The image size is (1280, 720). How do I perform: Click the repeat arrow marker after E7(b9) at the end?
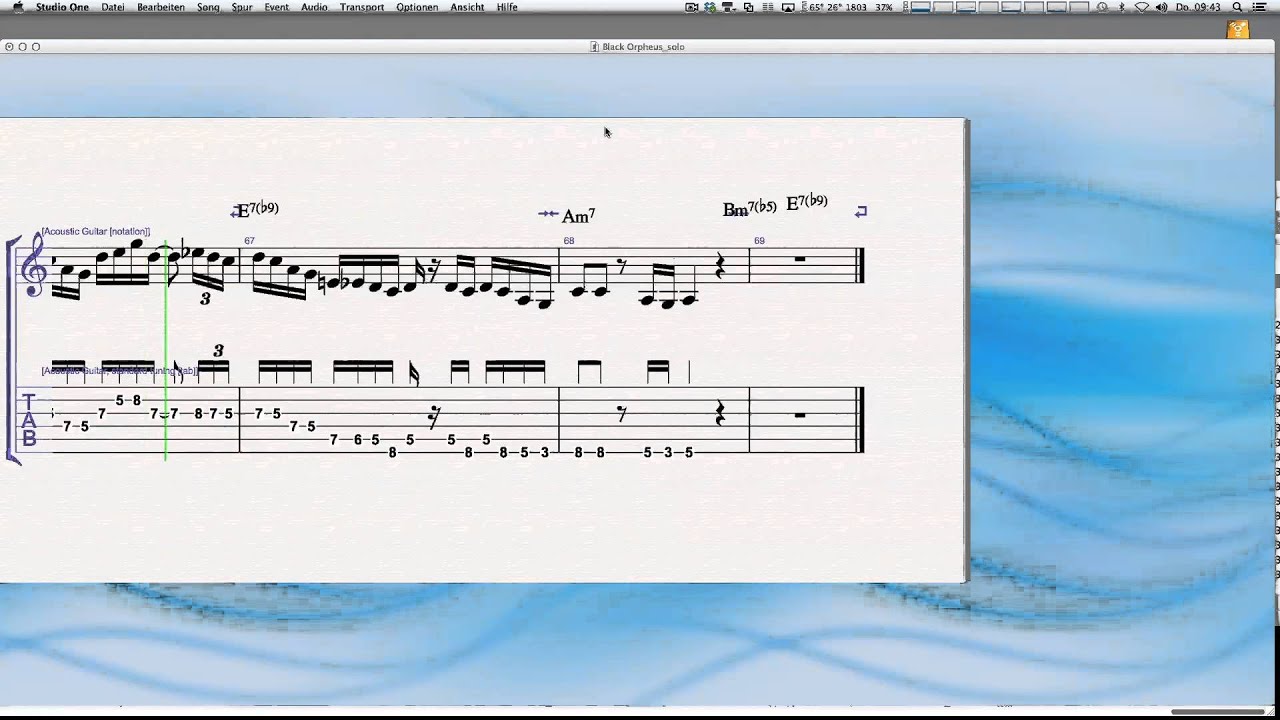pyautogui.click(x=861, y=211)
